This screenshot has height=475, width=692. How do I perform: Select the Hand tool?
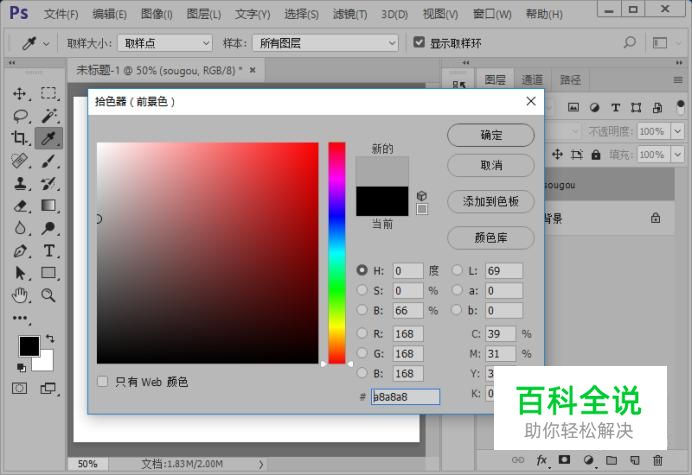tap(20, 295)
